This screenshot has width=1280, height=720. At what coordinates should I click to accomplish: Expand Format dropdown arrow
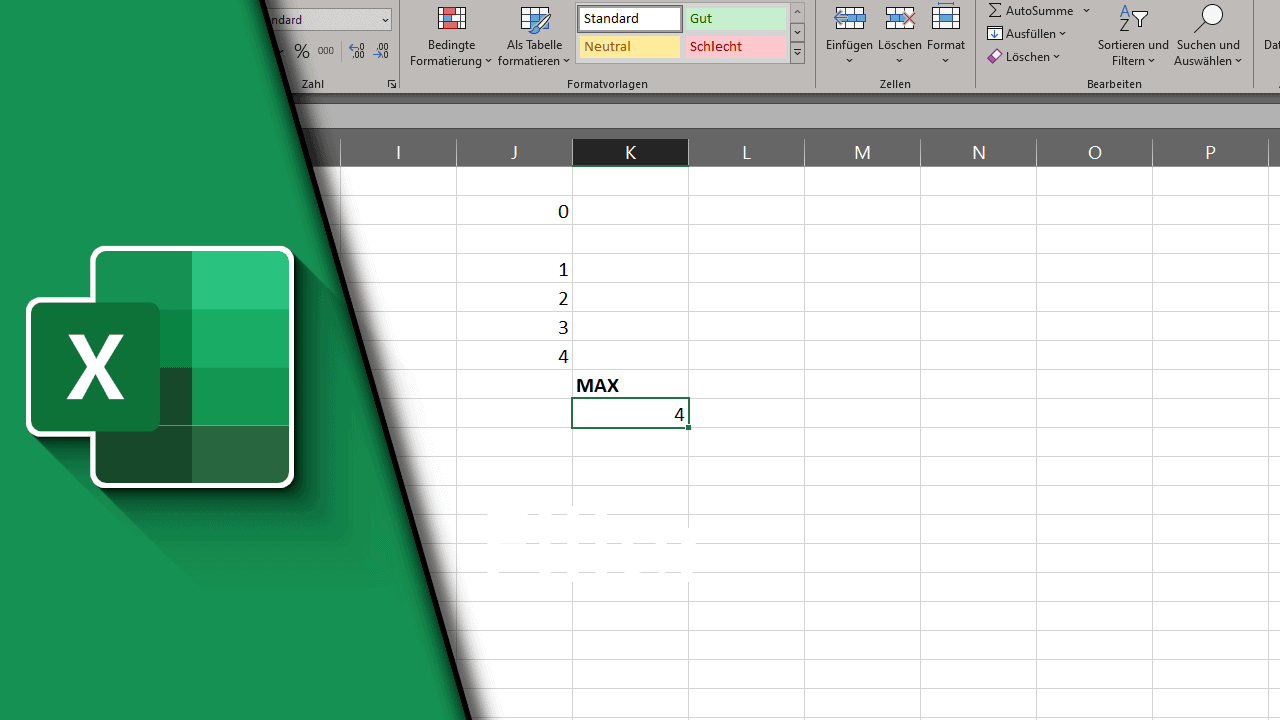[945, 61]
